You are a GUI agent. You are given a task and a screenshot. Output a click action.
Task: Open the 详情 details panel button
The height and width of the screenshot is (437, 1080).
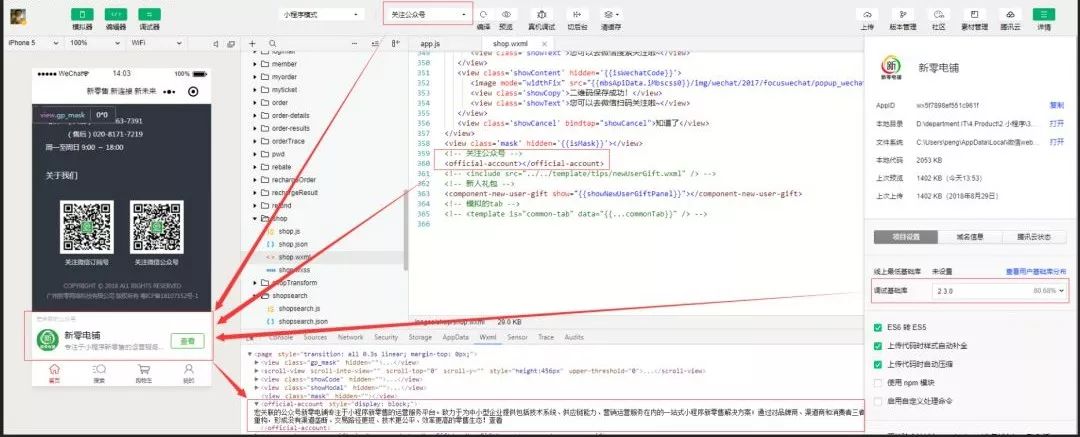pos(1044,14)
